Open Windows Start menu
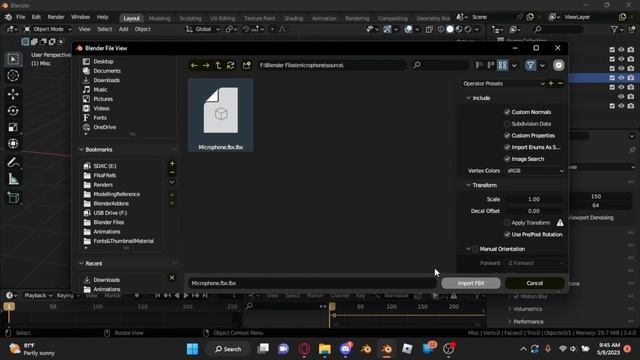 (x=192, y=349)
